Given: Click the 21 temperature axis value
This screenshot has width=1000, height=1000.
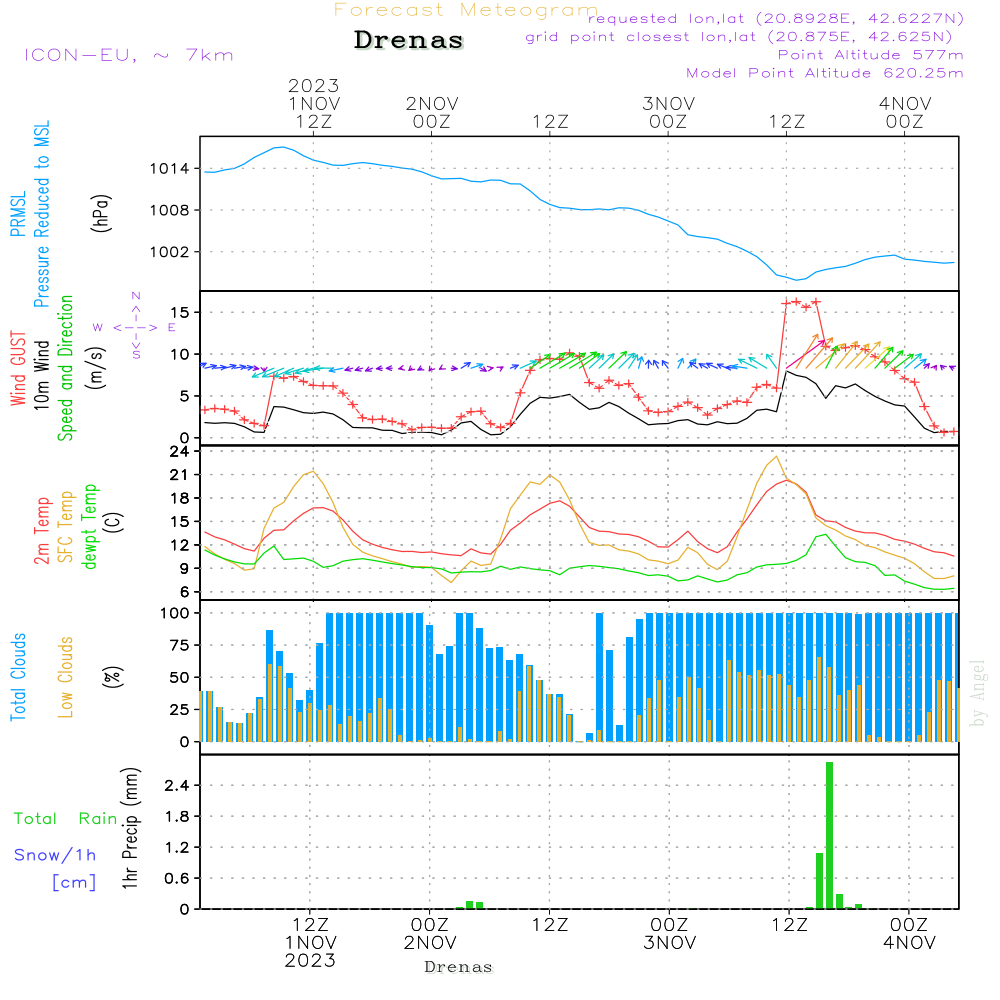Looking at the screenshot, I should (x=180, y=475).
